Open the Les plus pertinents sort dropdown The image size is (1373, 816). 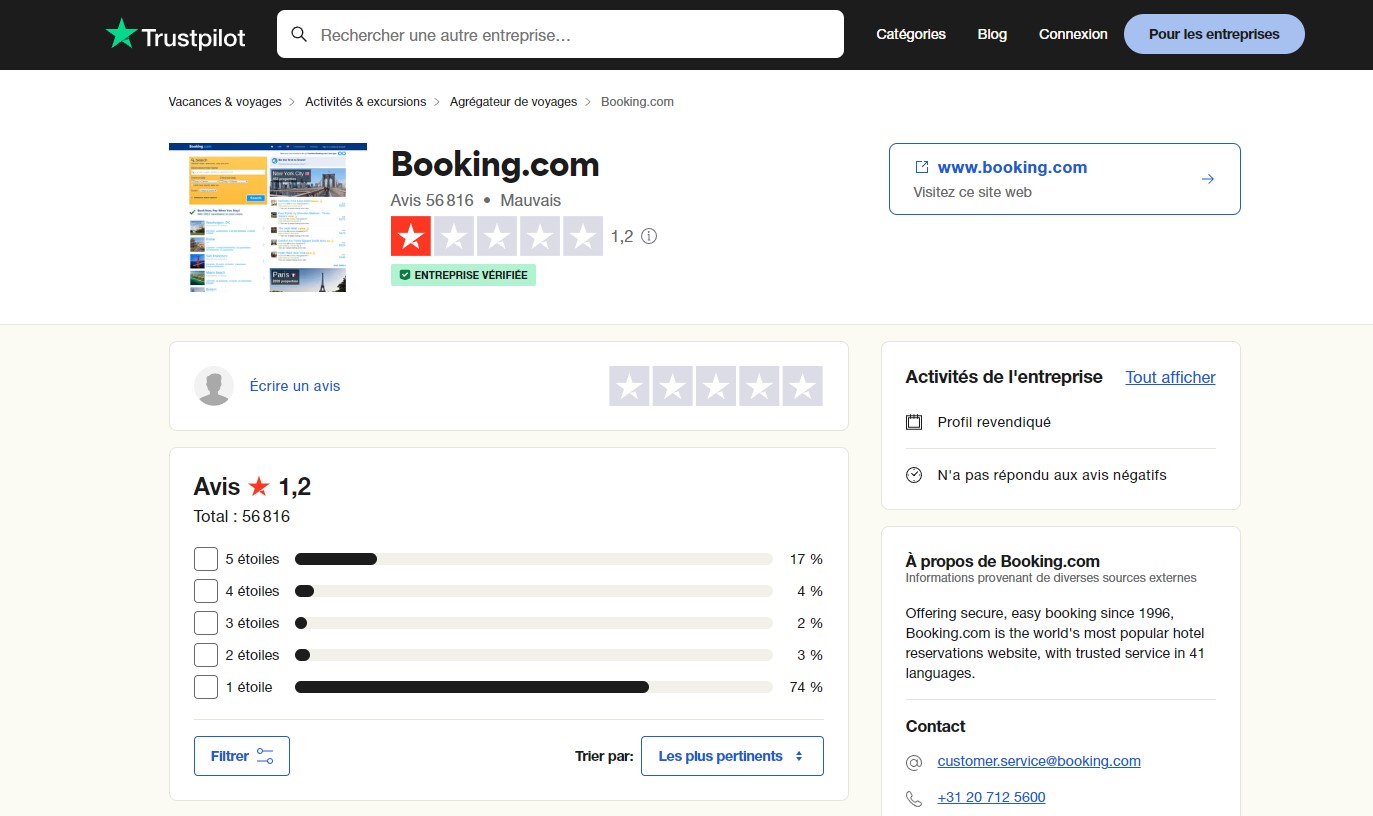(x=732, y=756)
